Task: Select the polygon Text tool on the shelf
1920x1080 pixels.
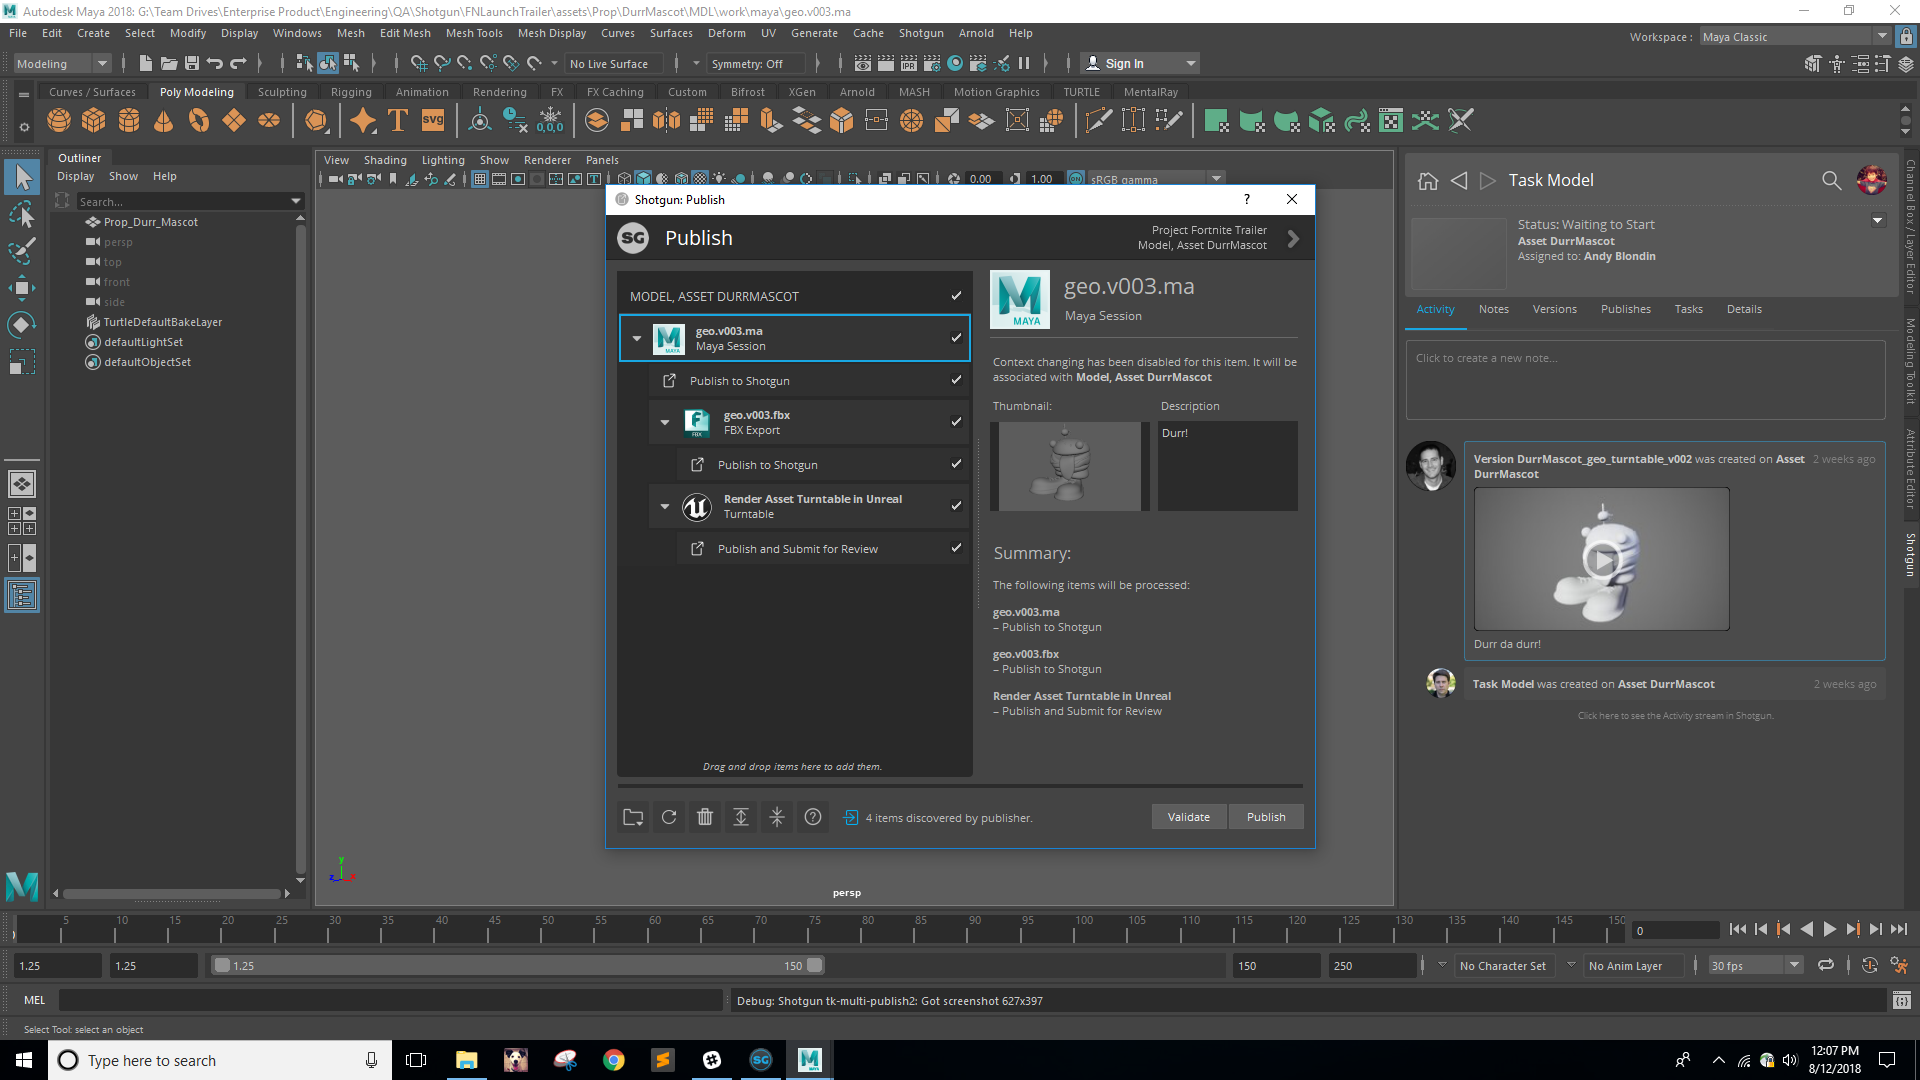Action: [x=396, y=119]
